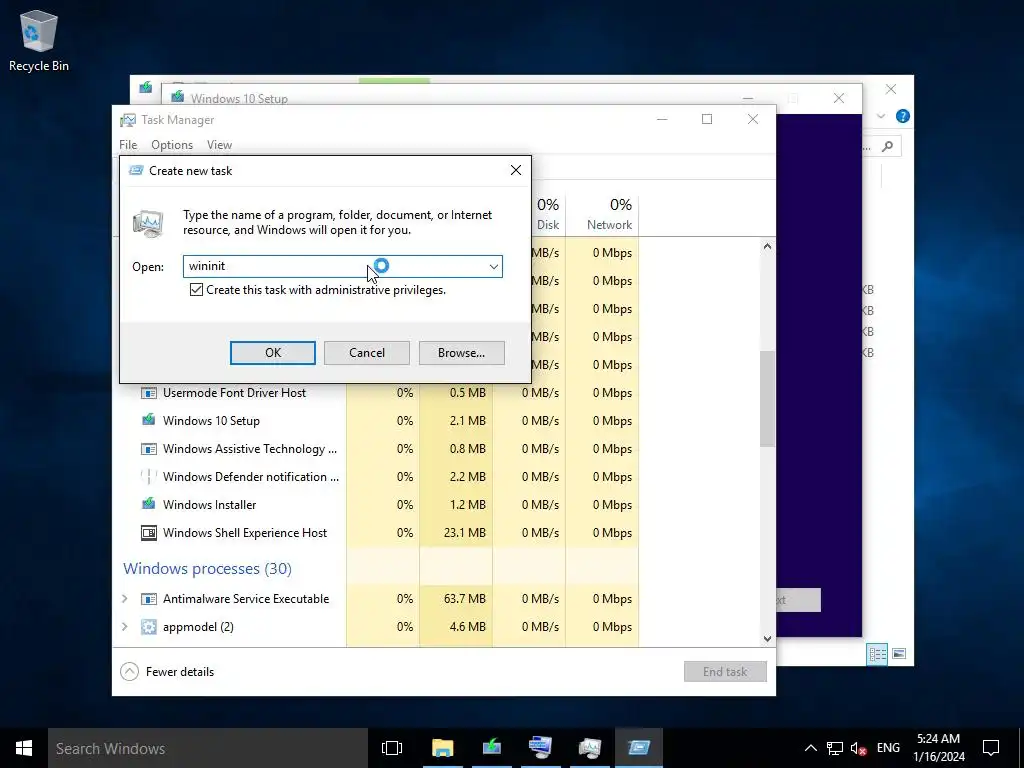Switch to Task Manager taskbar icon
This screenshot has height=768, width=1024.
click(590, 748)
